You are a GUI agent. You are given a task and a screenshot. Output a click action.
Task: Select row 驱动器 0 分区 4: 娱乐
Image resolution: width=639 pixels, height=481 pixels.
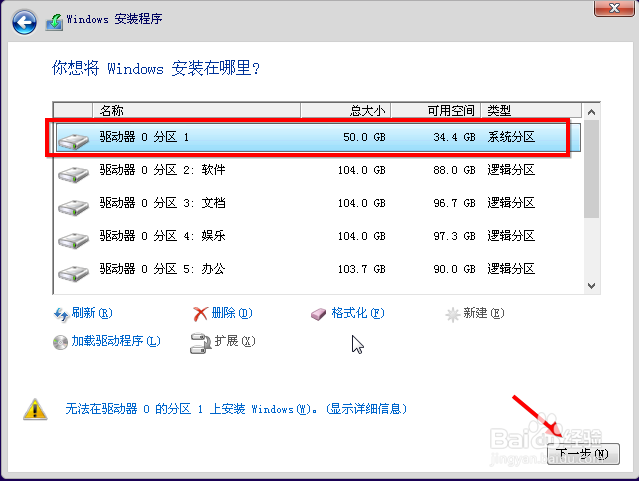pyautogui.click(x=318, y=236)
